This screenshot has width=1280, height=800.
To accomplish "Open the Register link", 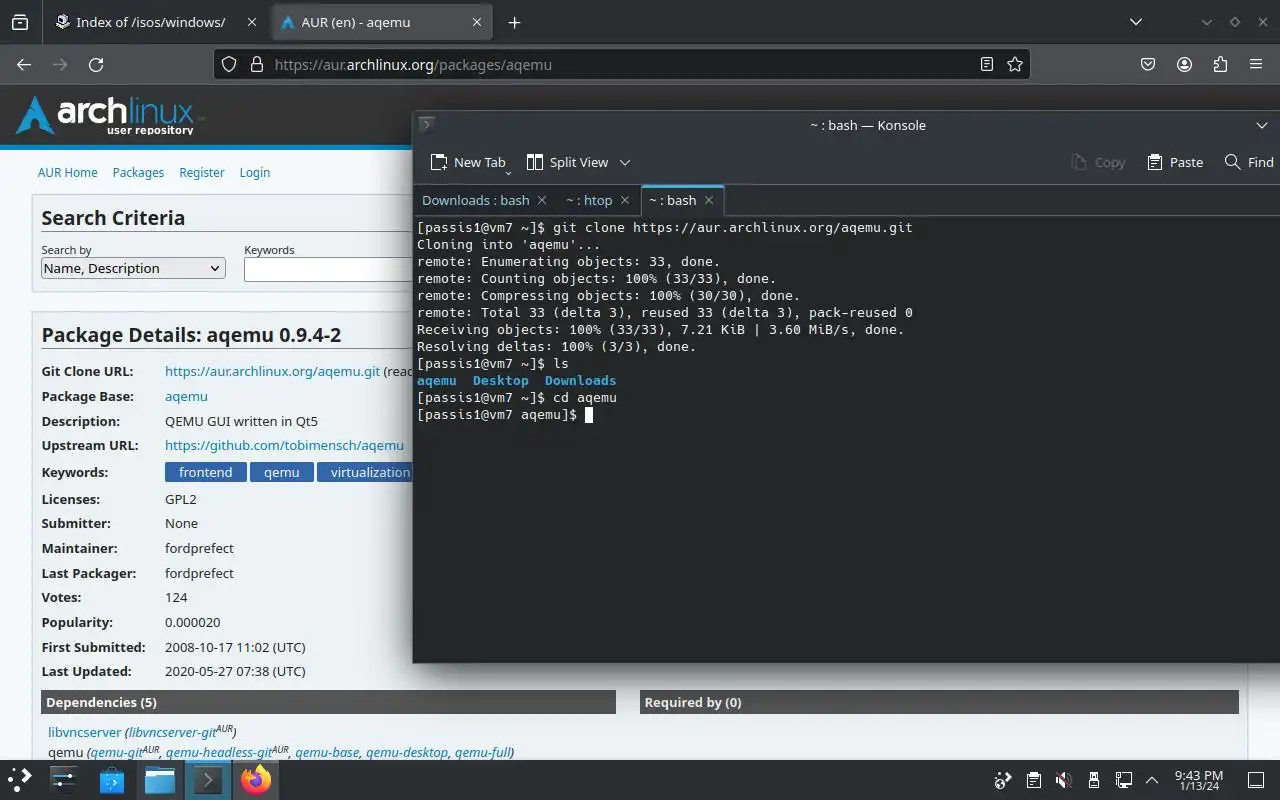I will [202, 172].
